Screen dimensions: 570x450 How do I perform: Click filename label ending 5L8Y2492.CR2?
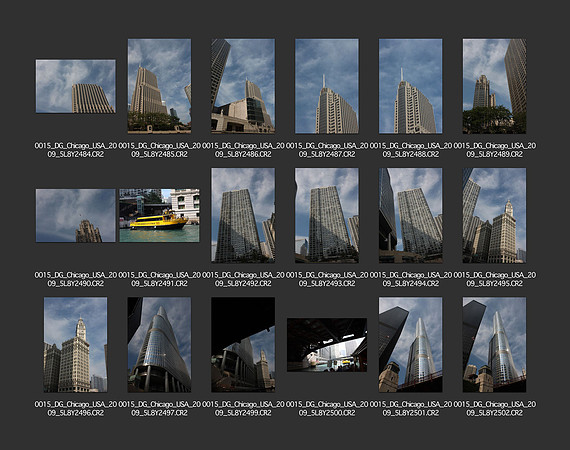[x=243, y=279]
